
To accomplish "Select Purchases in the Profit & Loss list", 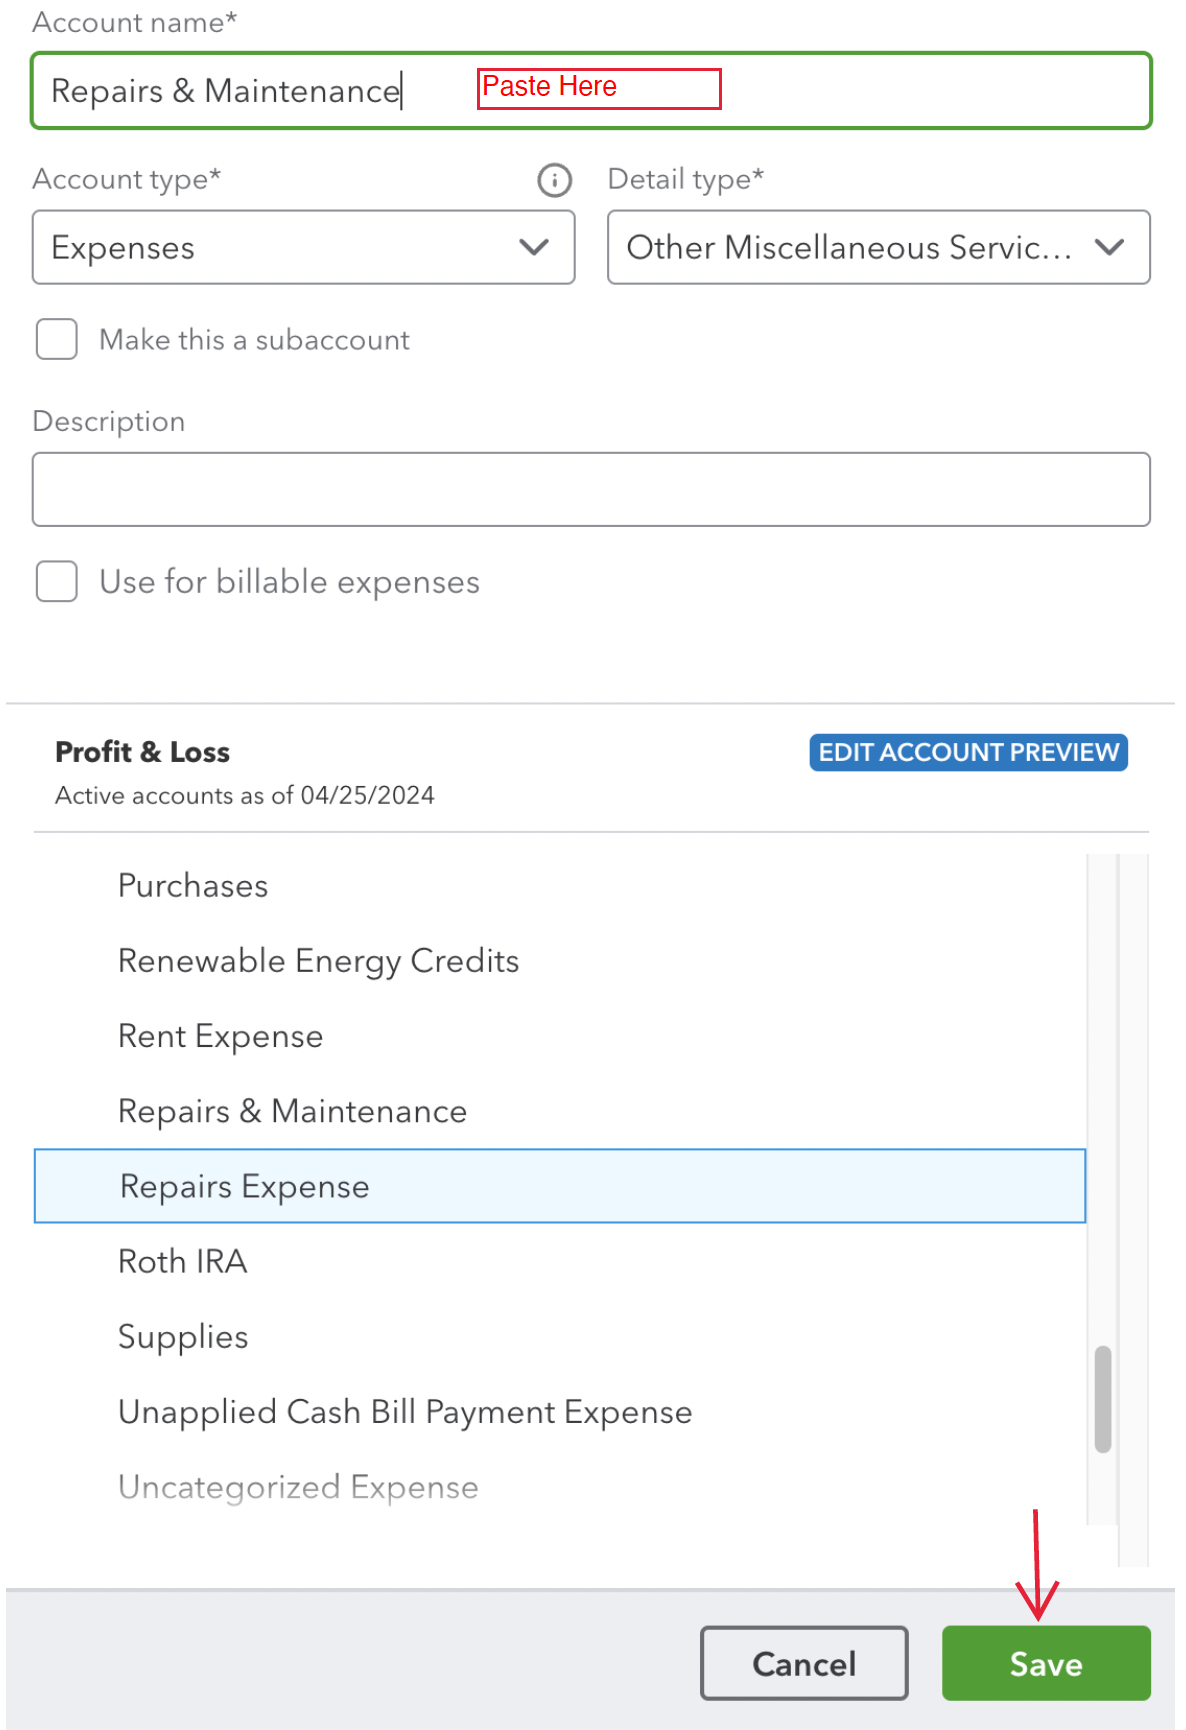I will point(192,885).
